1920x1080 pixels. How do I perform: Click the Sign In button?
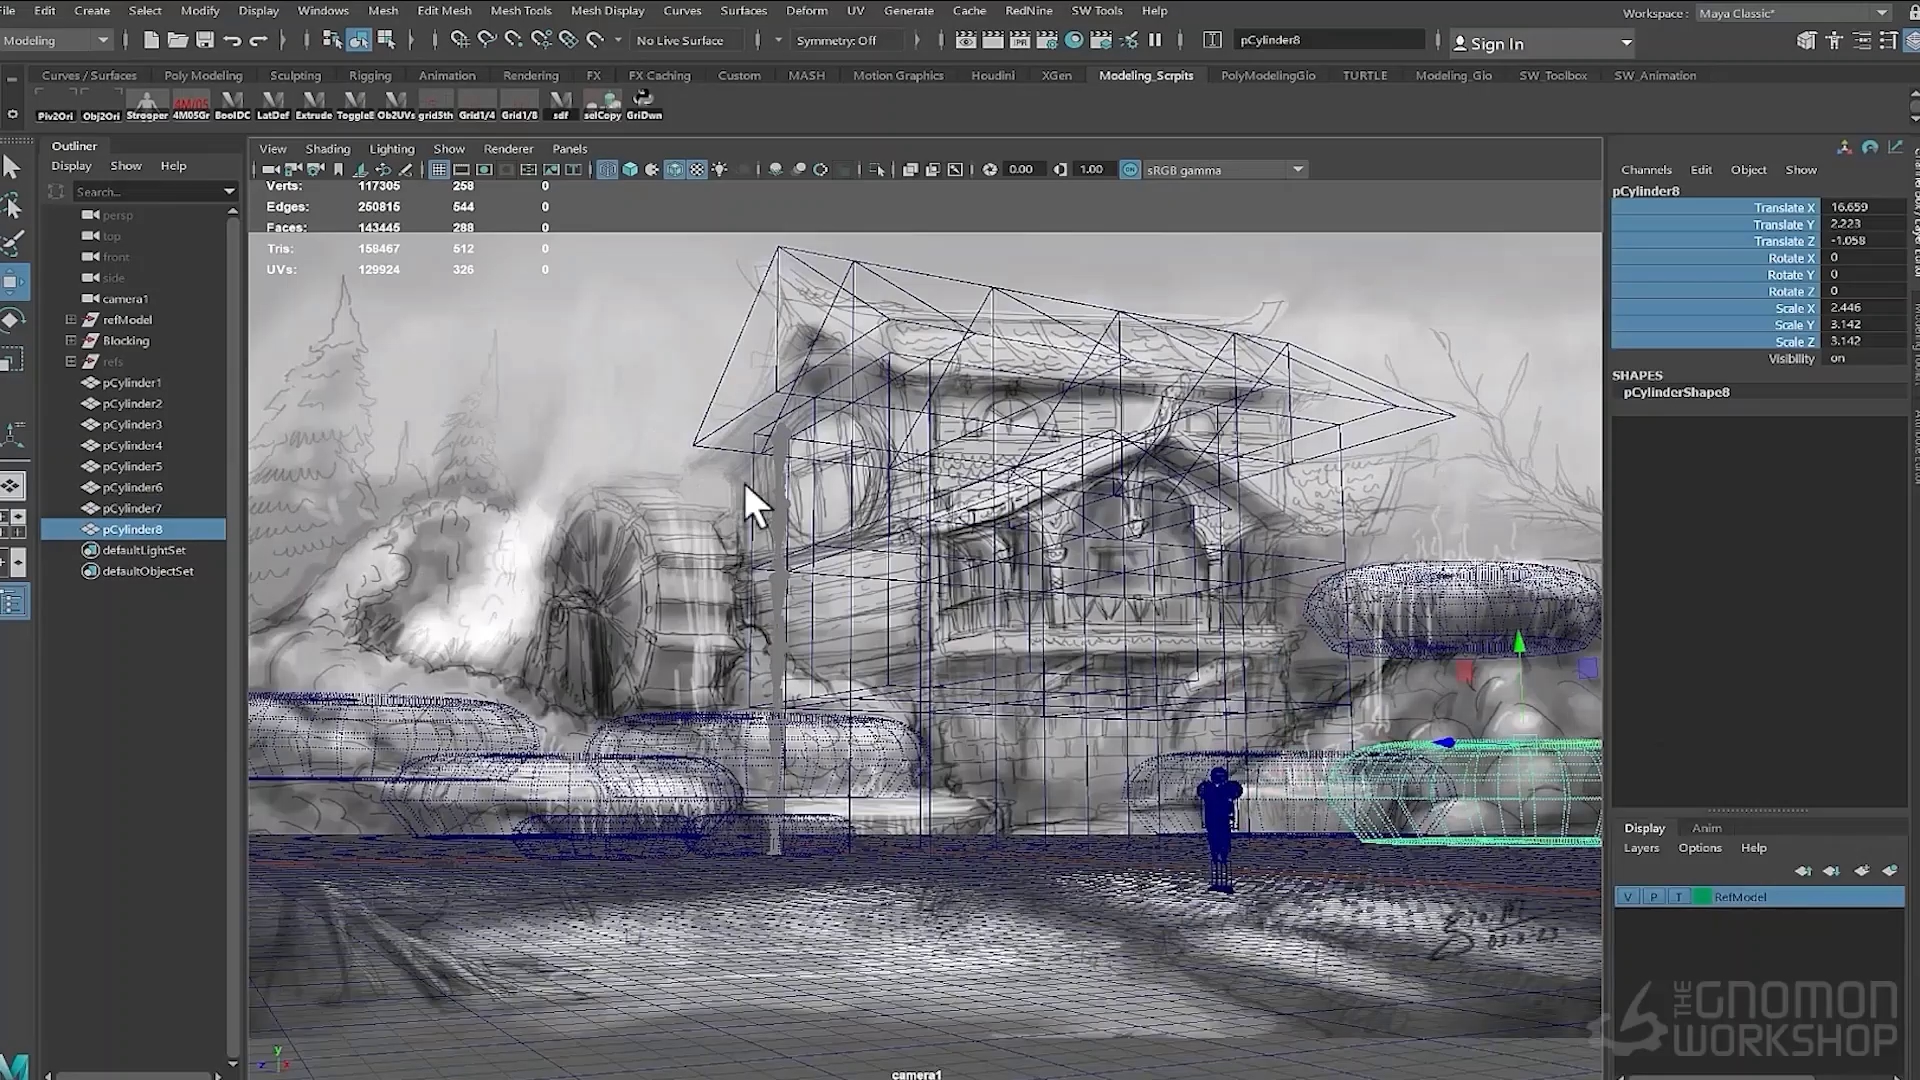pos(1495,44)
